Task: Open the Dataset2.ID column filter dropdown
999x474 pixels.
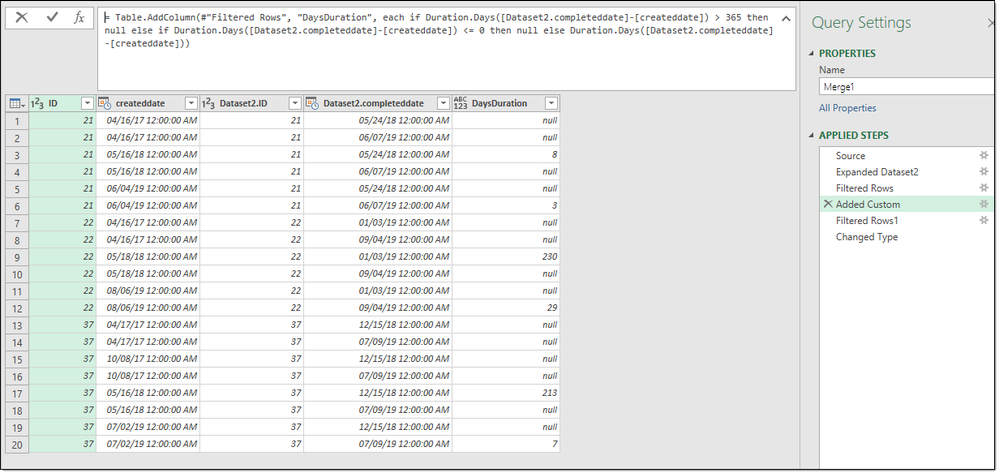Action: click(x=294, y=103)
